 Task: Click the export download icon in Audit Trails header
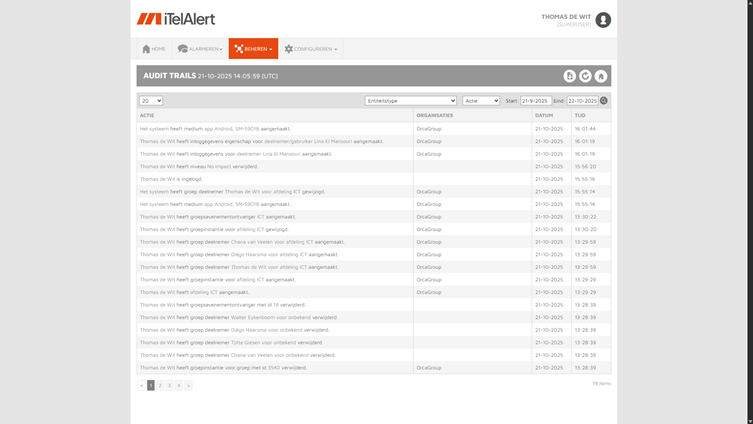coord(570,76)
